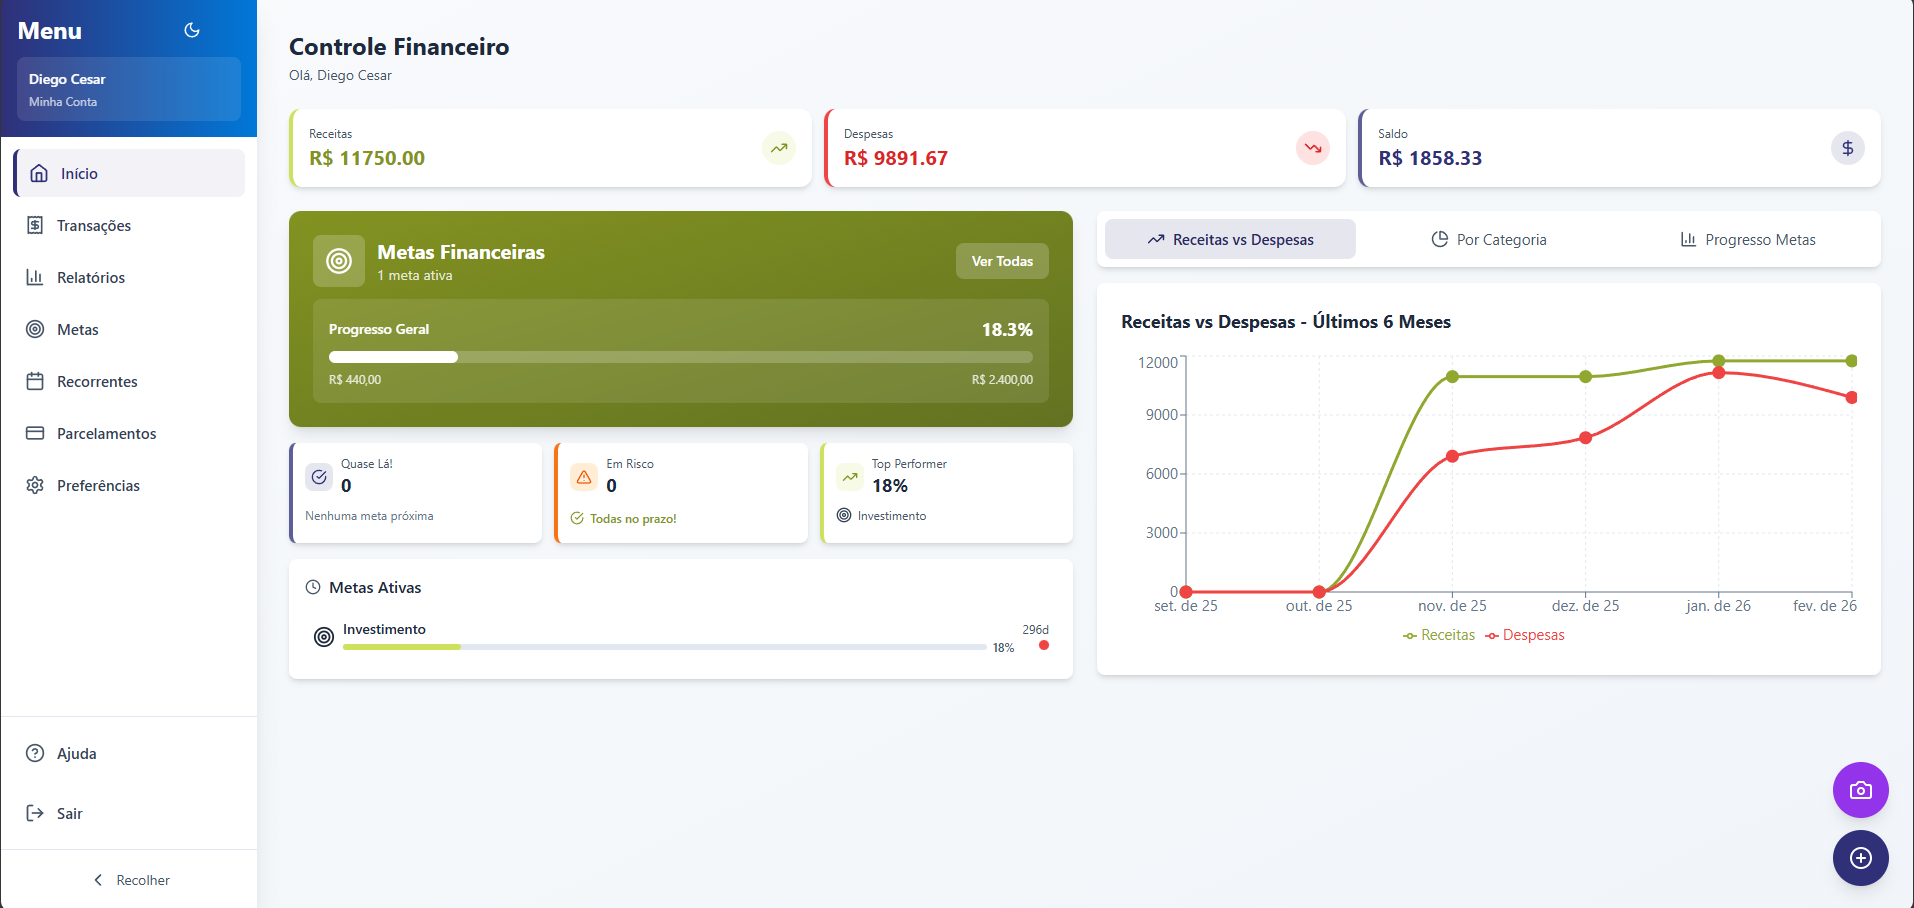Click the jan. de 26 Despesas data point
The image size is (1914, 908).
1718,373
